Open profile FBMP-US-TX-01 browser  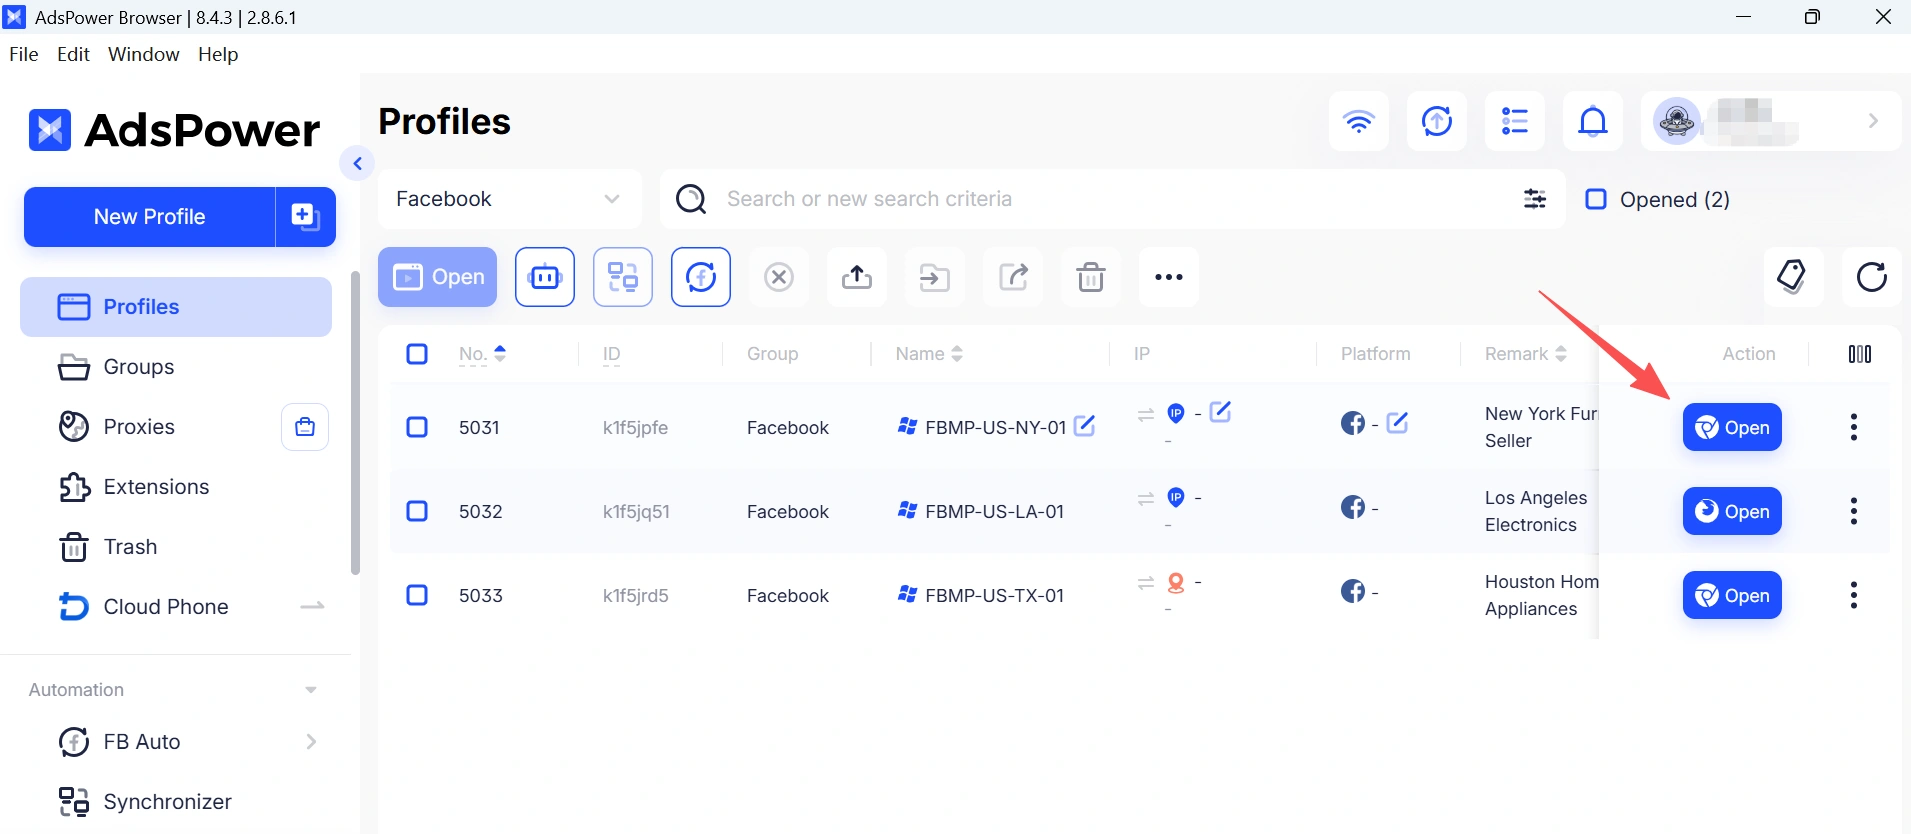[1732, 595]
